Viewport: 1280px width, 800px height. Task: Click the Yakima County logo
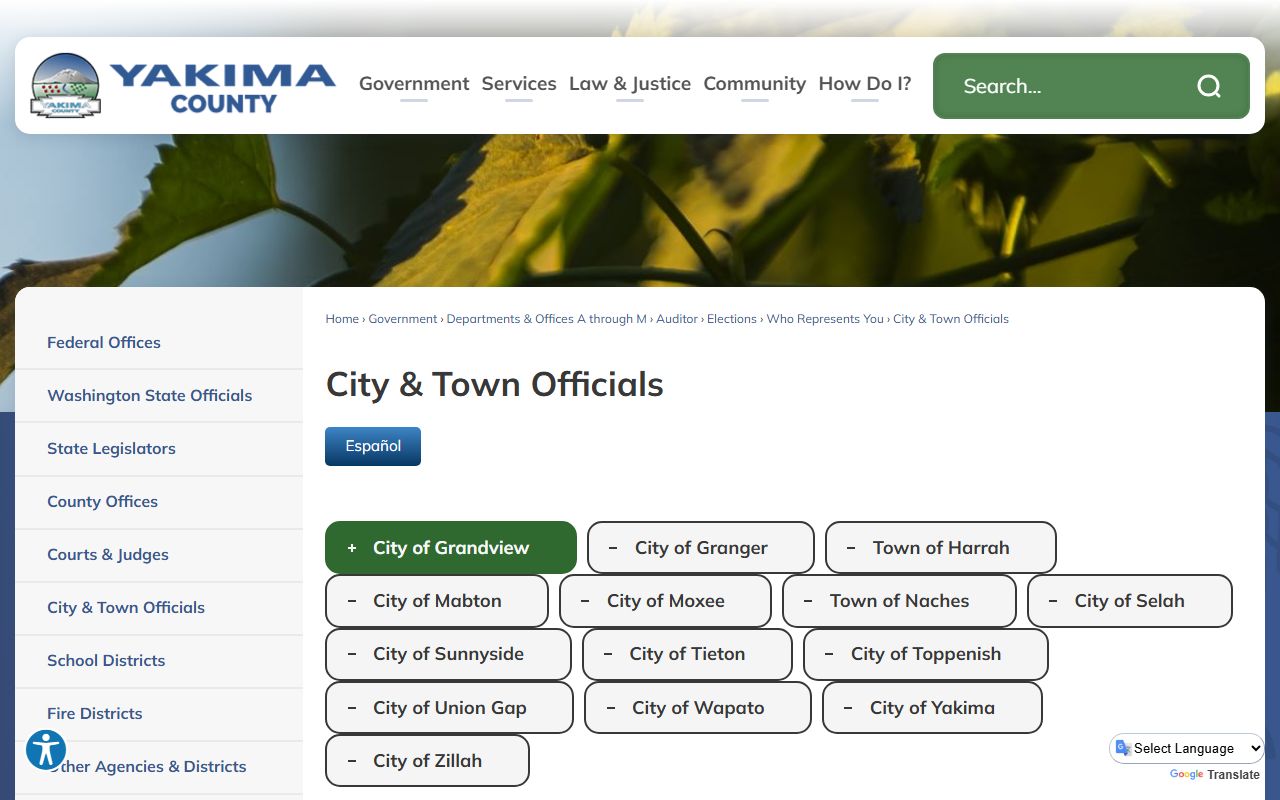(183, 86)
